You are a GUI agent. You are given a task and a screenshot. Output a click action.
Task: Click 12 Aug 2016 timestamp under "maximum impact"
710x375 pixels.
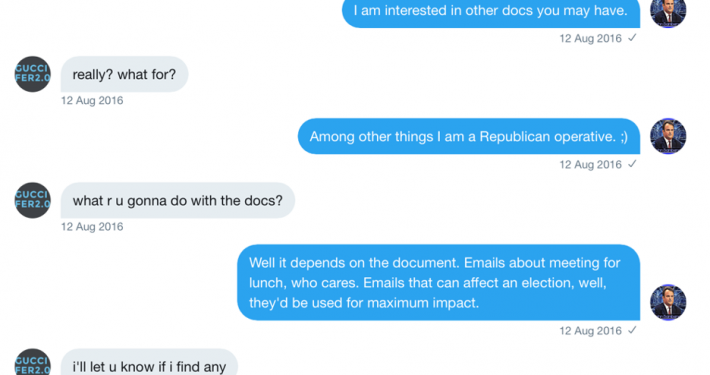[590, 331]
